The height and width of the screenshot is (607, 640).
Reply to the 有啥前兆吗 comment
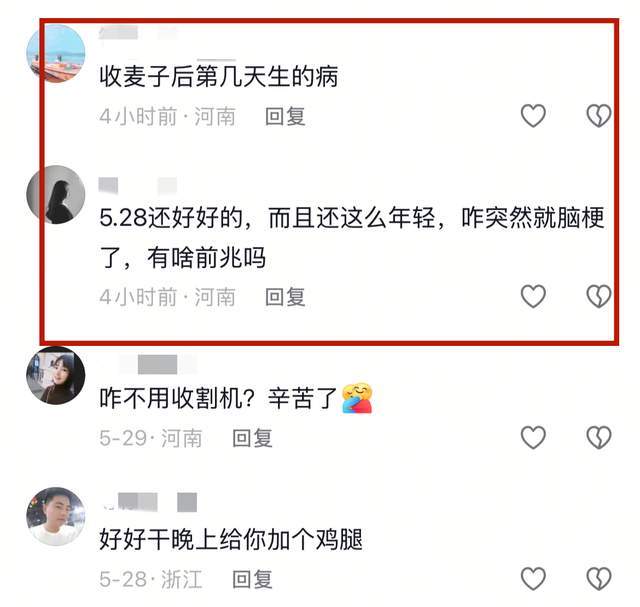[285, 297]
